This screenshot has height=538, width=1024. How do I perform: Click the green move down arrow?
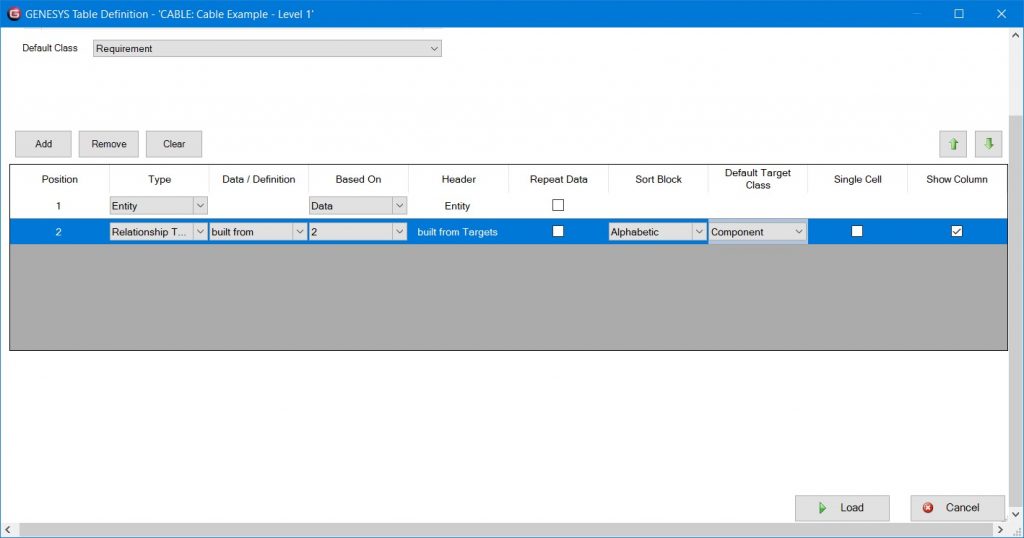coord(988,144)
